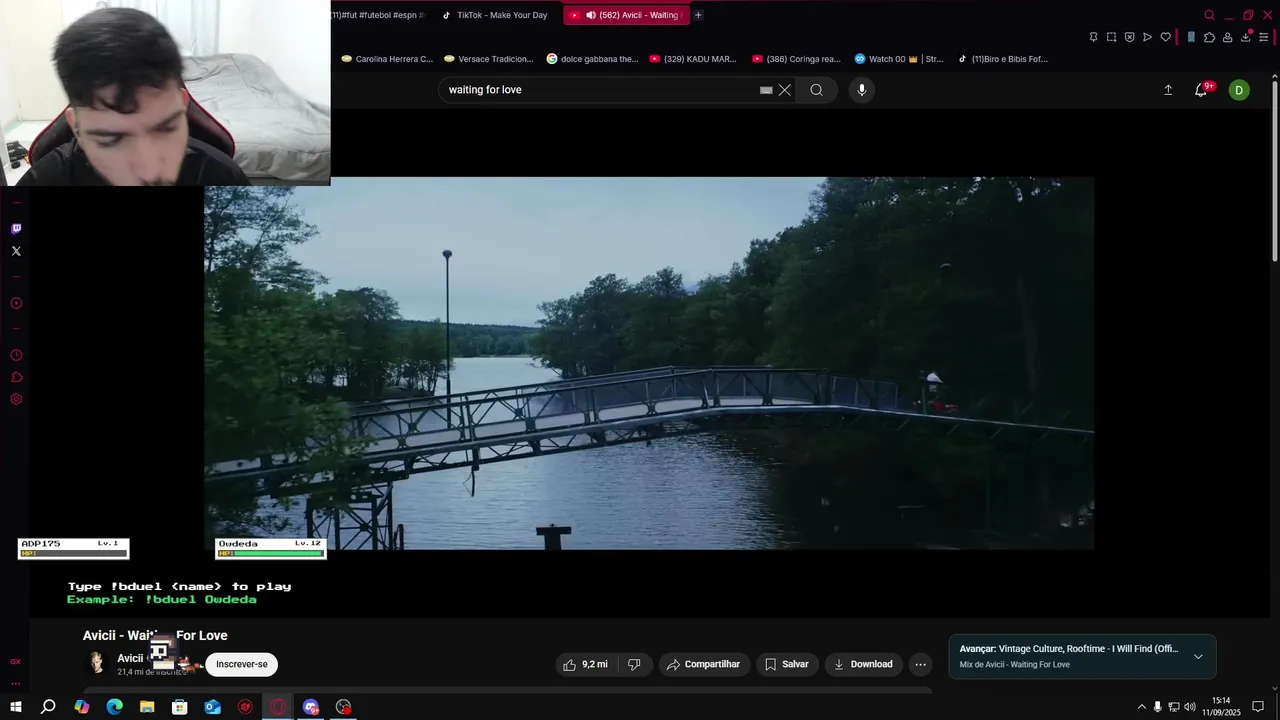Click the "waiting for love" search field
Screen dimensions: 1280x720
pyautogui.click(x=600, y=90)
